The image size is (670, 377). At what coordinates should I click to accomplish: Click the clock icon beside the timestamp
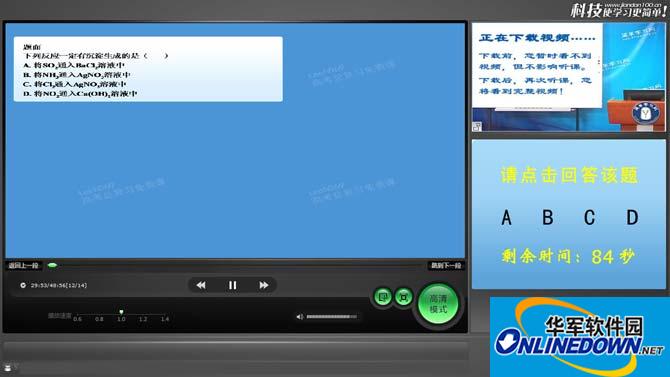pos(23,285)
